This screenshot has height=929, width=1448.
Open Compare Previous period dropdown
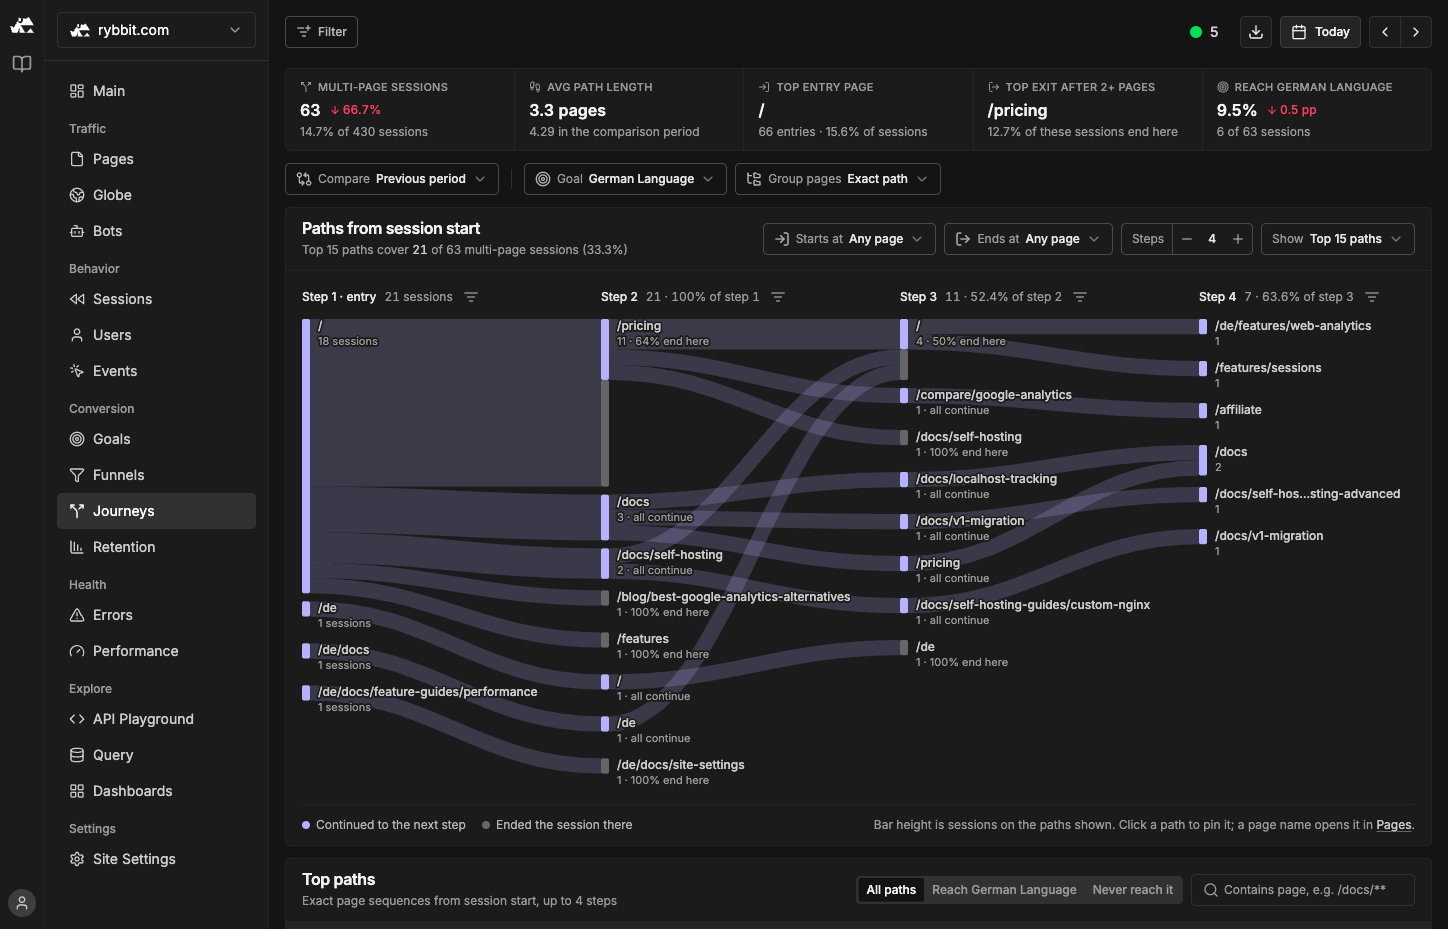tap(392, 179)
